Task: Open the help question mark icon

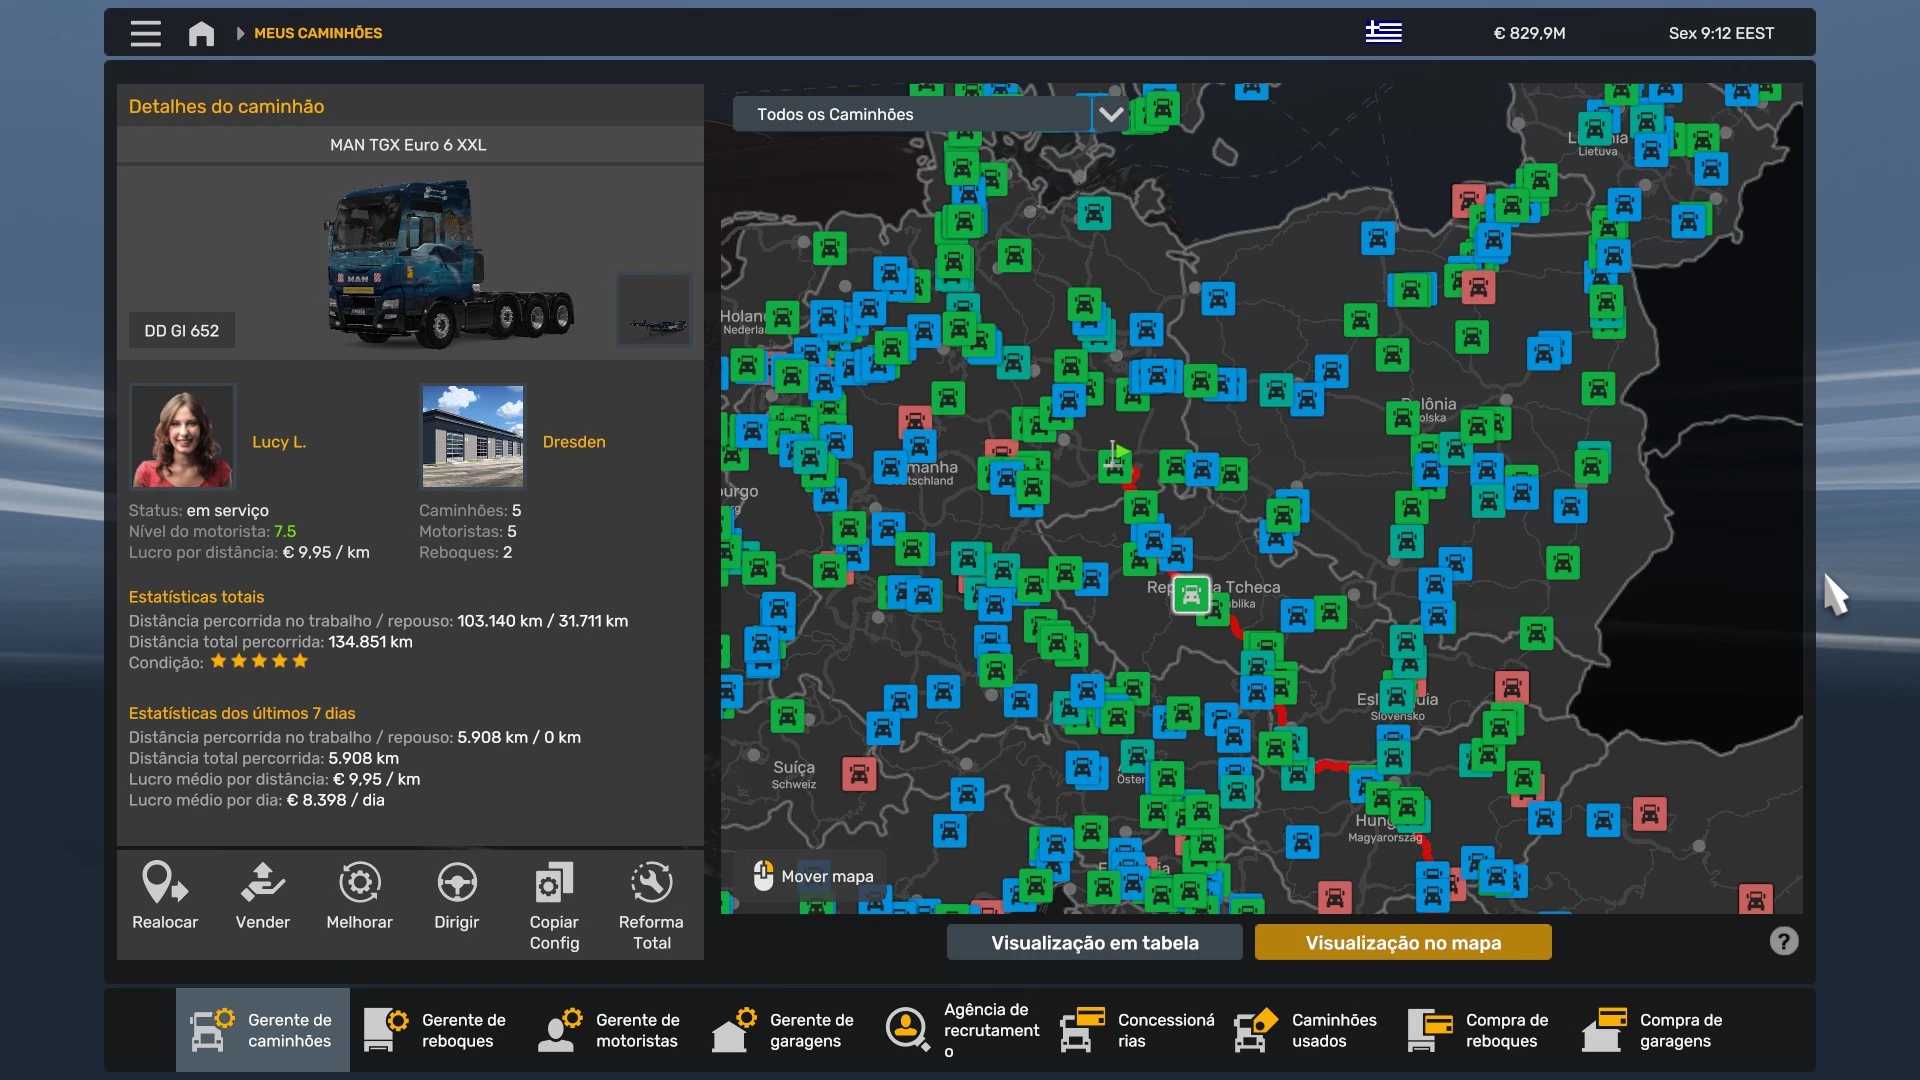Action: point(1783,941)
